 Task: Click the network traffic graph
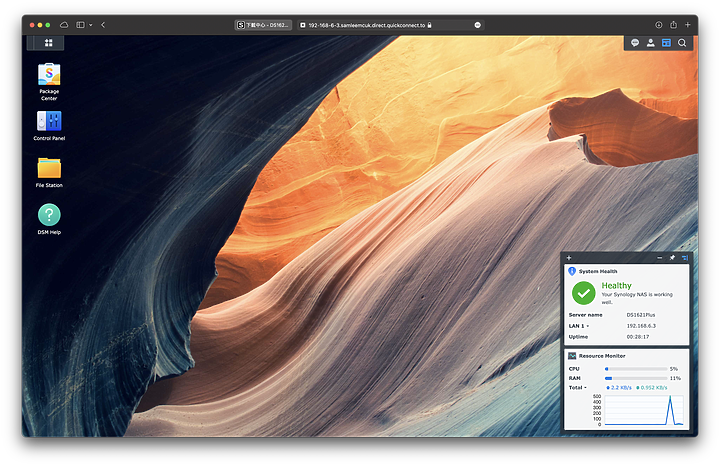pos(644,410)
